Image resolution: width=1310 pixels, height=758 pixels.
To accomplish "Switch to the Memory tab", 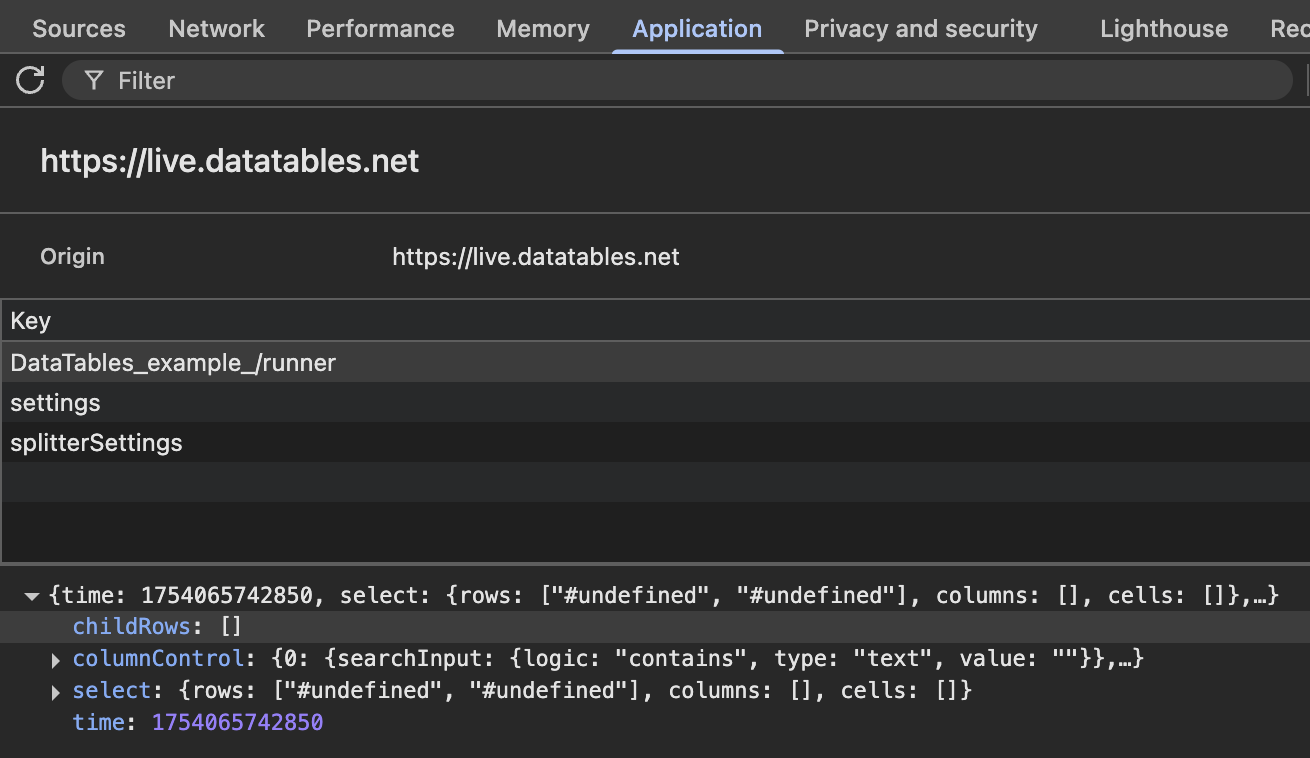I will pos(543,29).
